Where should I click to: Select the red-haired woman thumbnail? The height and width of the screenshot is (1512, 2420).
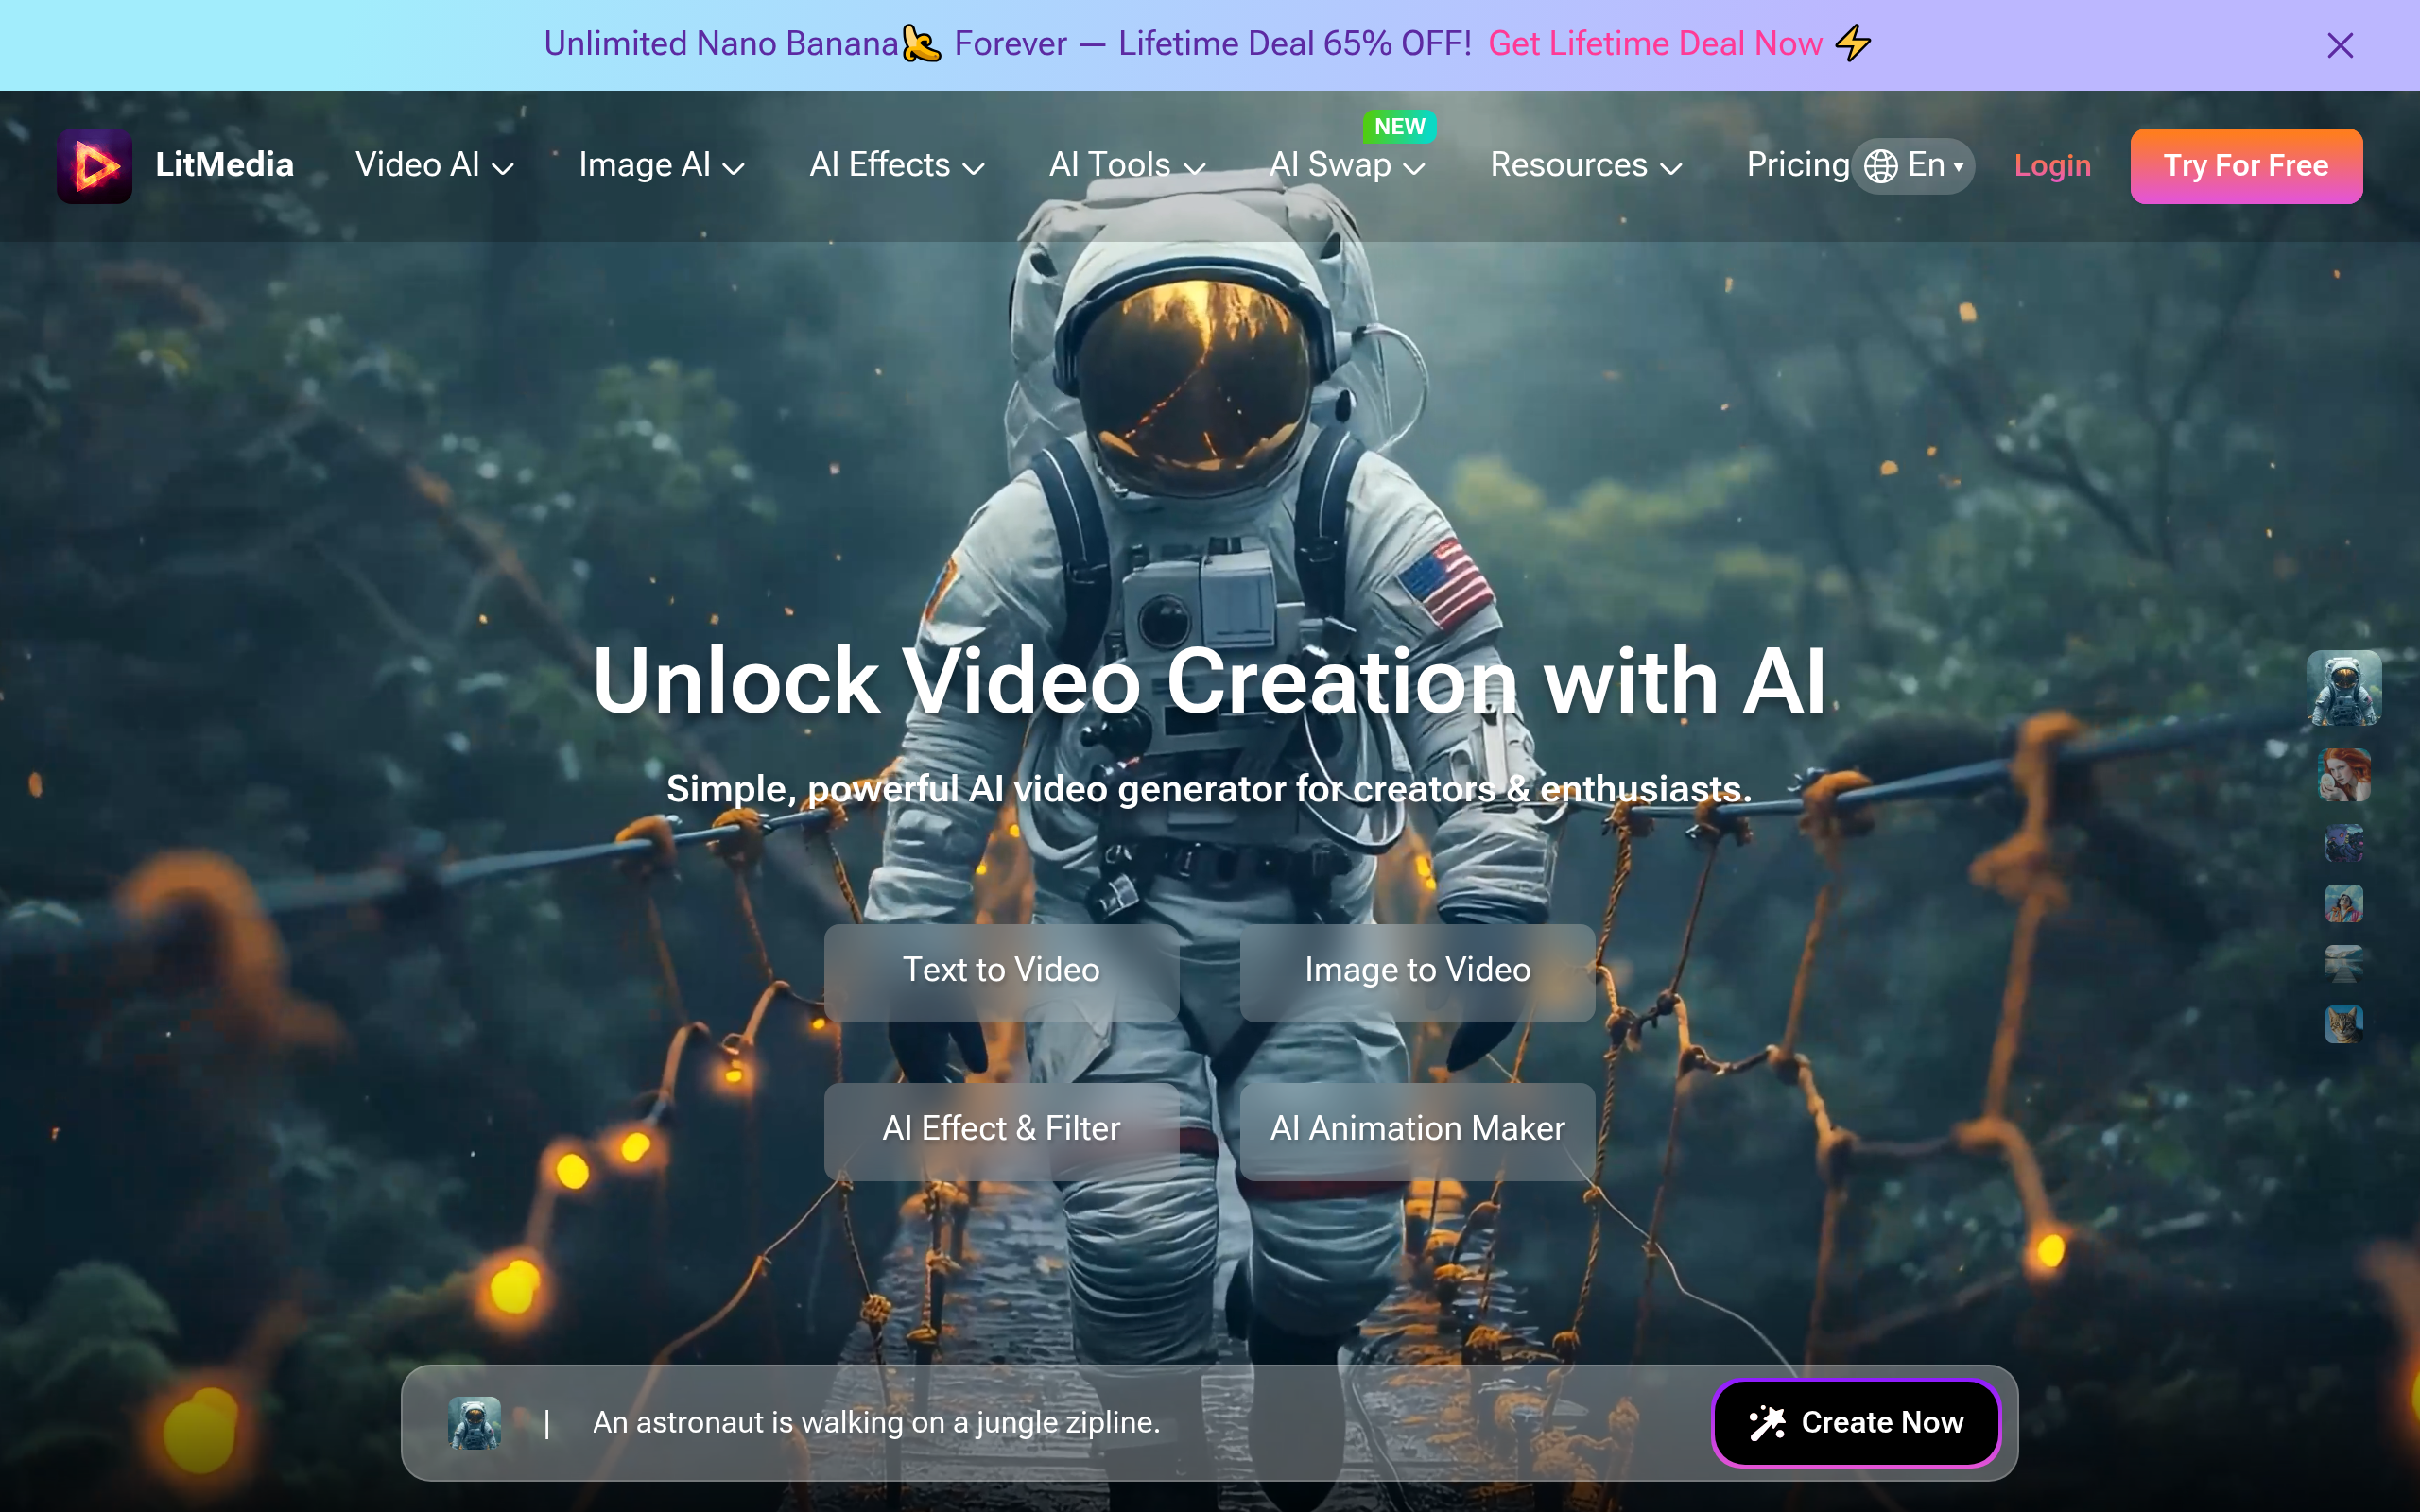[2343, 775]
